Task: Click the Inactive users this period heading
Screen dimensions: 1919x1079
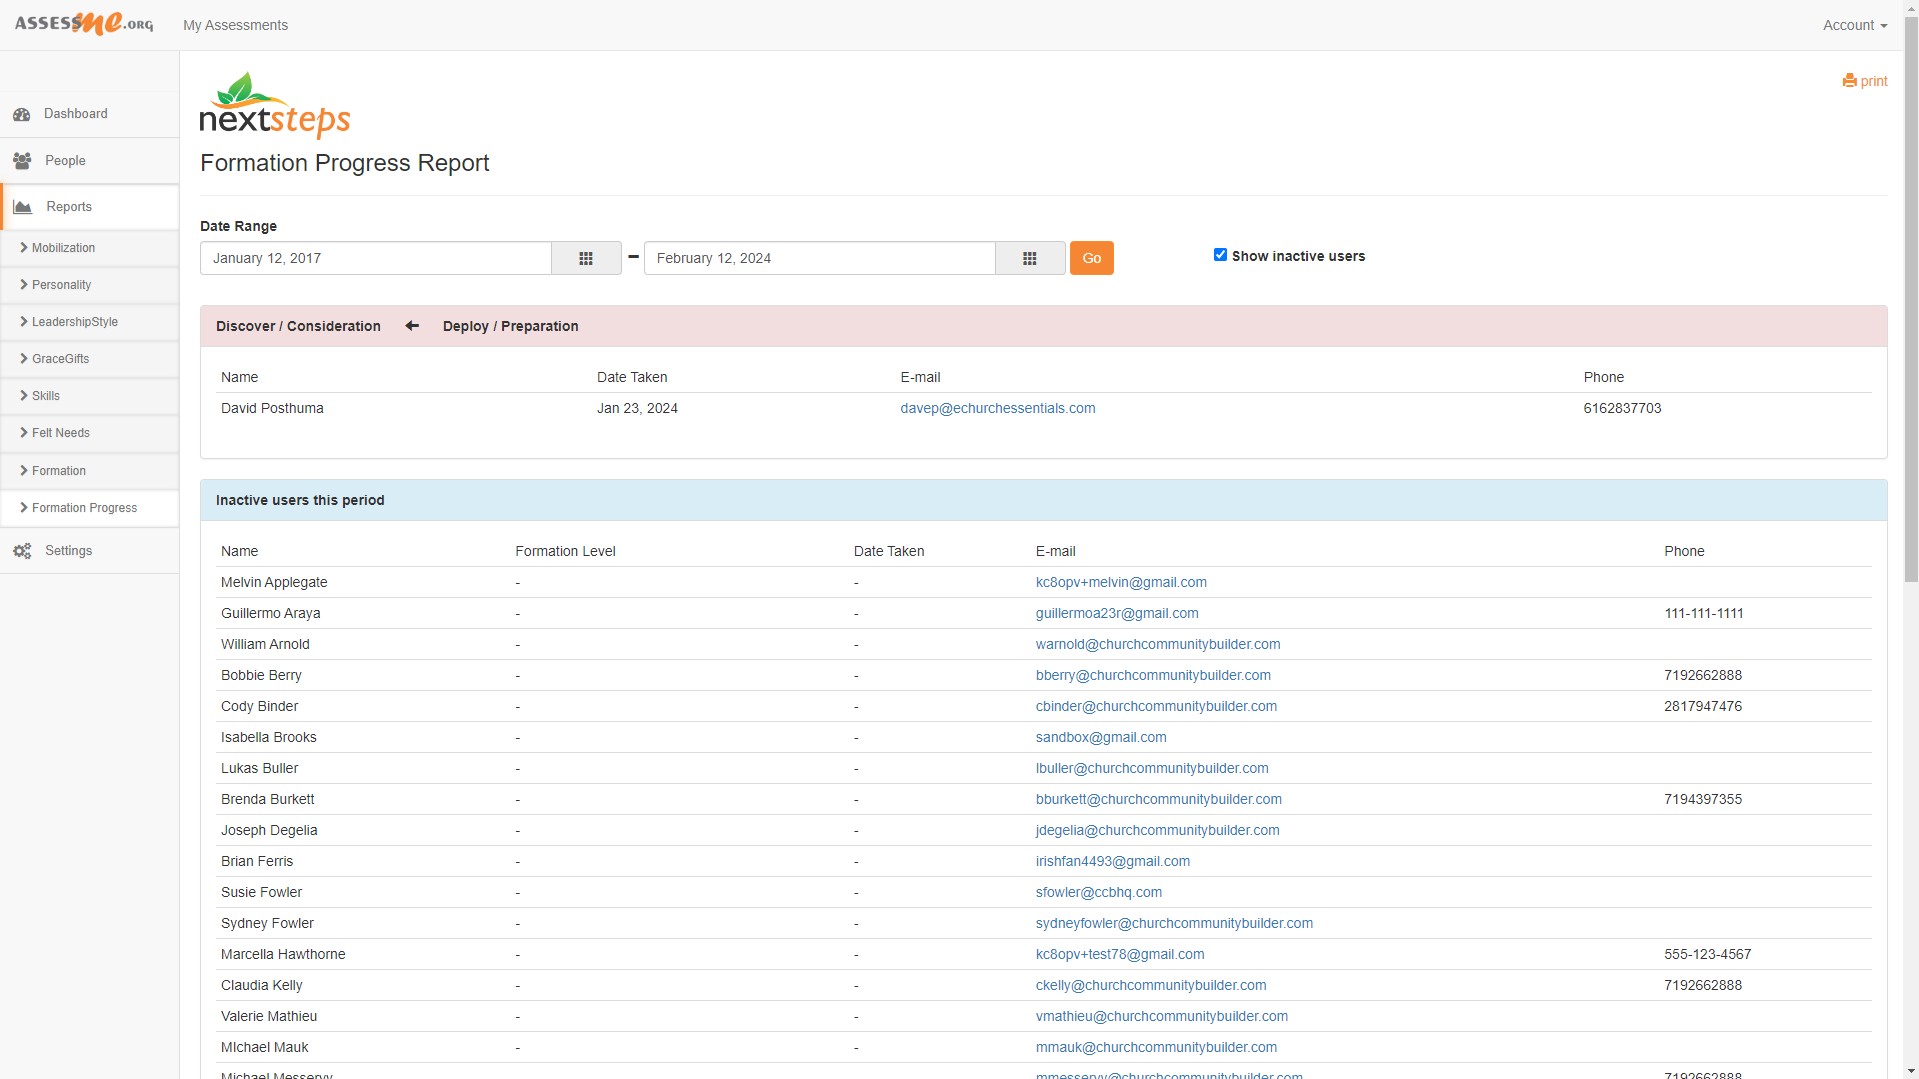Action: [300, 500]
